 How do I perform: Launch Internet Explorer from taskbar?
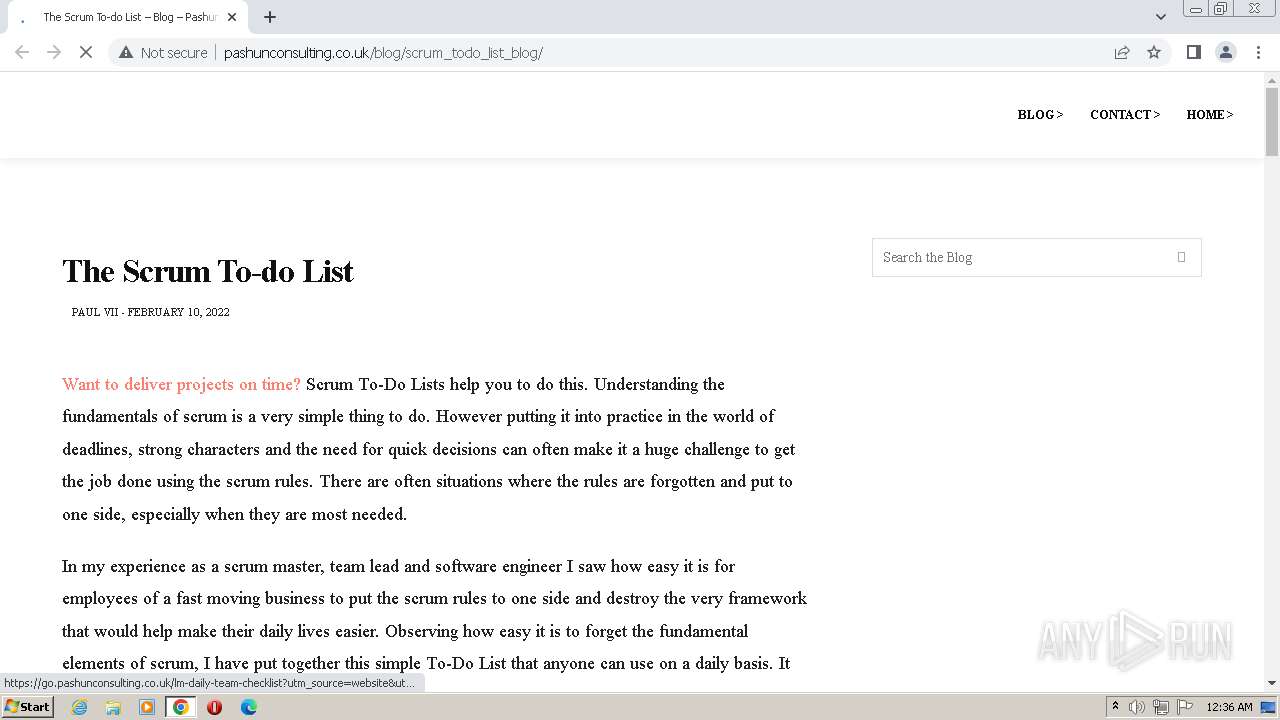click(79, 707)
